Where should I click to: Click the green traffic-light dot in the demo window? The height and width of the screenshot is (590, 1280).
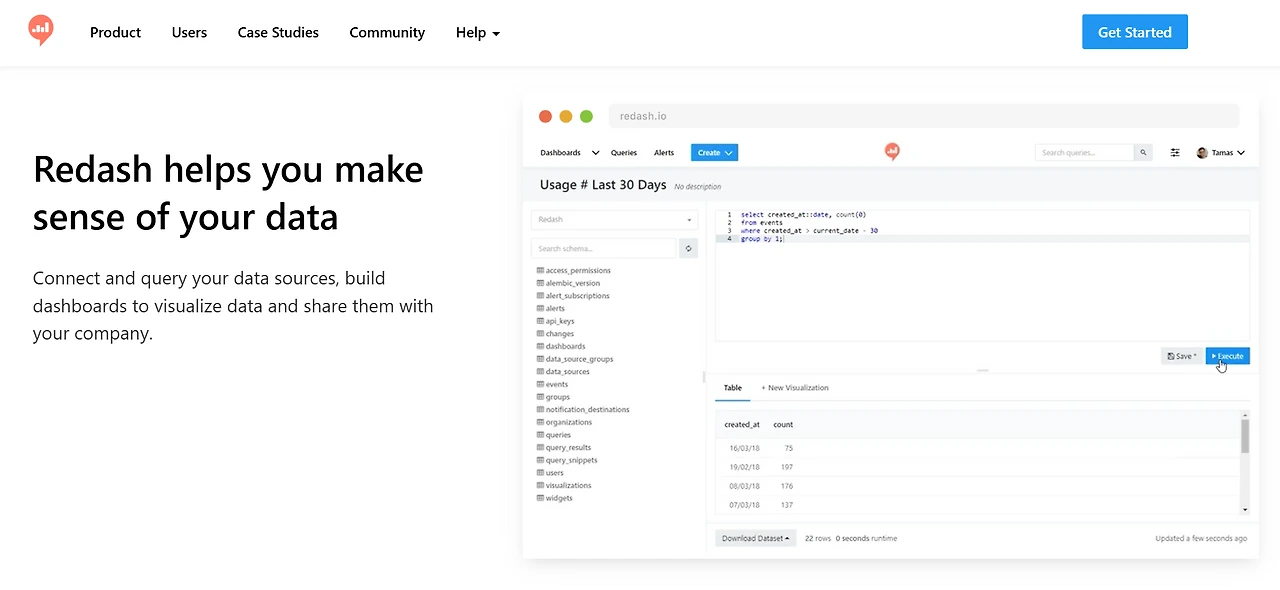click(586, 116)
